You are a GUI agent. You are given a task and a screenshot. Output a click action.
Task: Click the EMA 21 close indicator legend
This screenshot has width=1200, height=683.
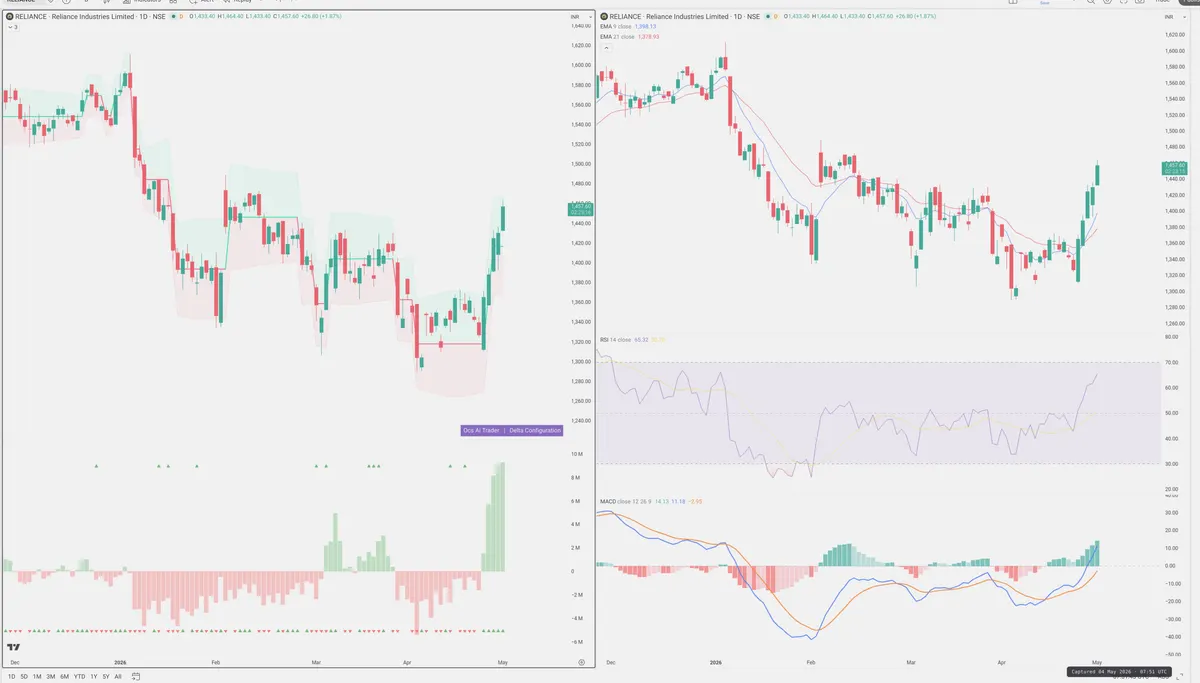(618, 36)
